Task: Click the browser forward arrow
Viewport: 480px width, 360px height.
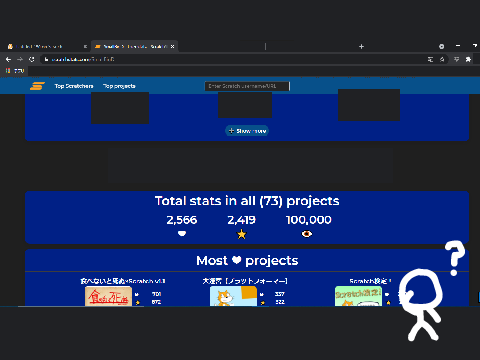Action: click(x=20, y=59)
